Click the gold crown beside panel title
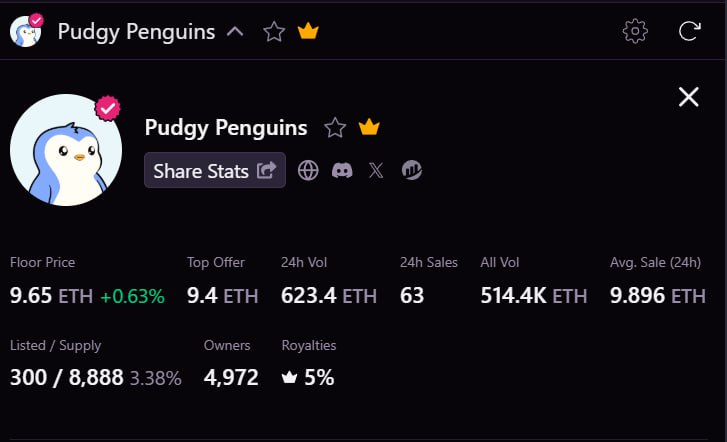The image size is (727, 442). tap(369, 127)
